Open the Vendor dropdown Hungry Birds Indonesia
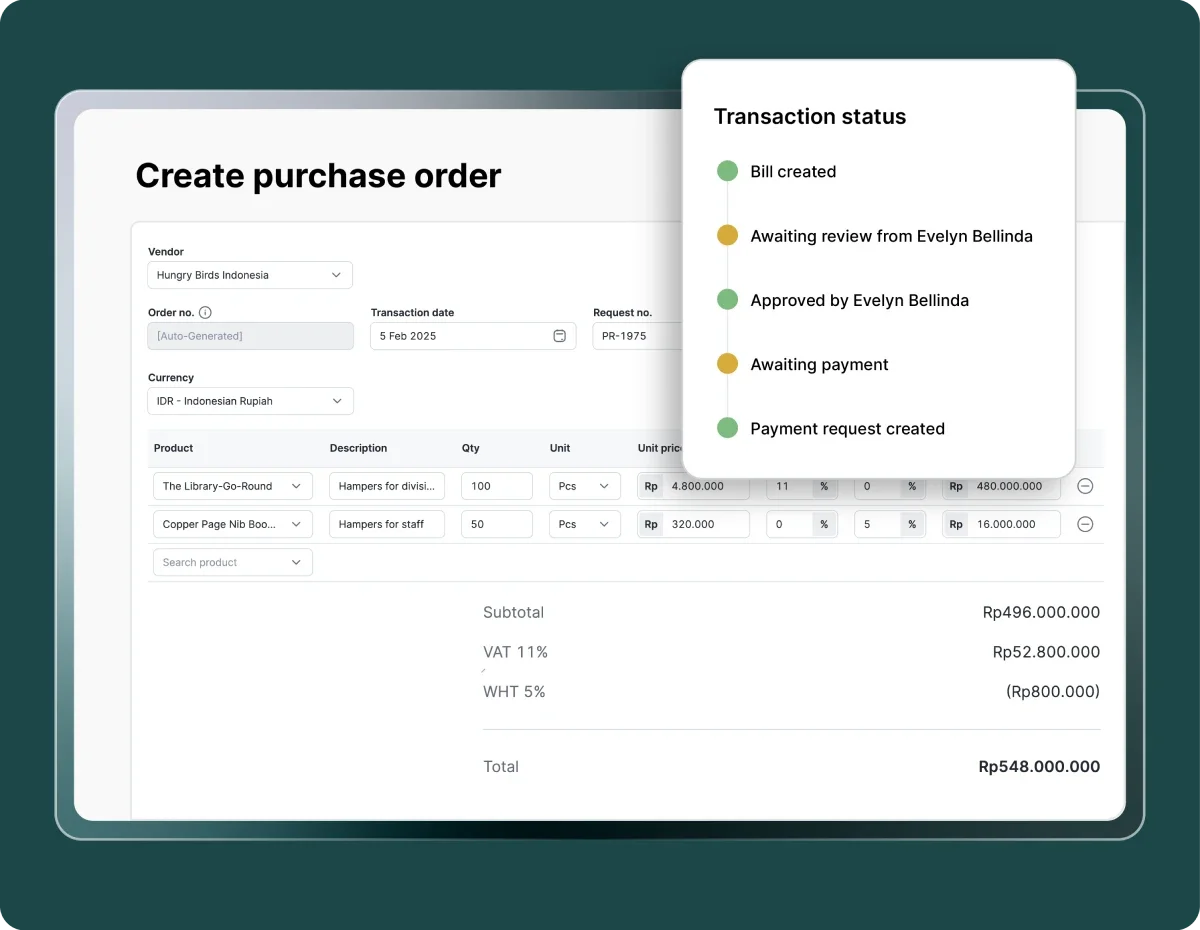This screenshot has height=930, width=1200. pos(250,275)
